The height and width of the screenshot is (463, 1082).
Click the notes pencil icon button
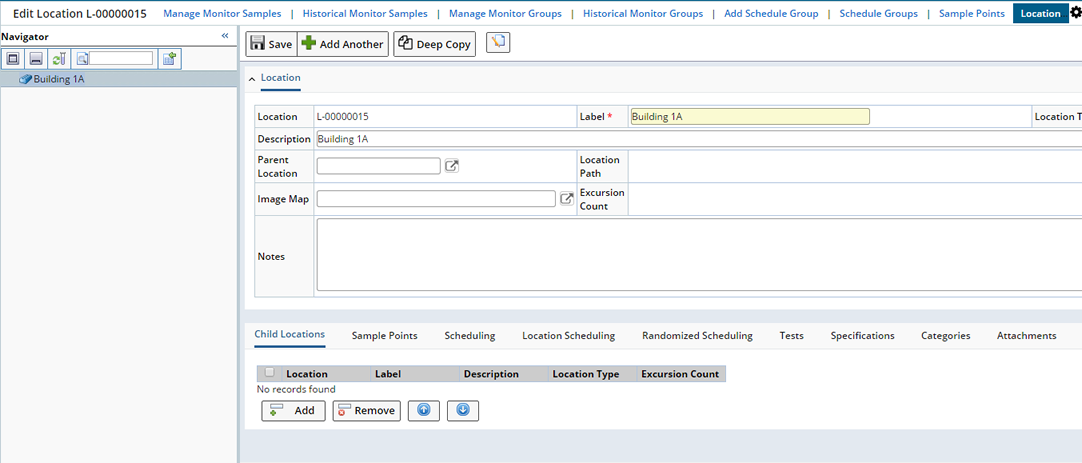(x=498, y=43)
